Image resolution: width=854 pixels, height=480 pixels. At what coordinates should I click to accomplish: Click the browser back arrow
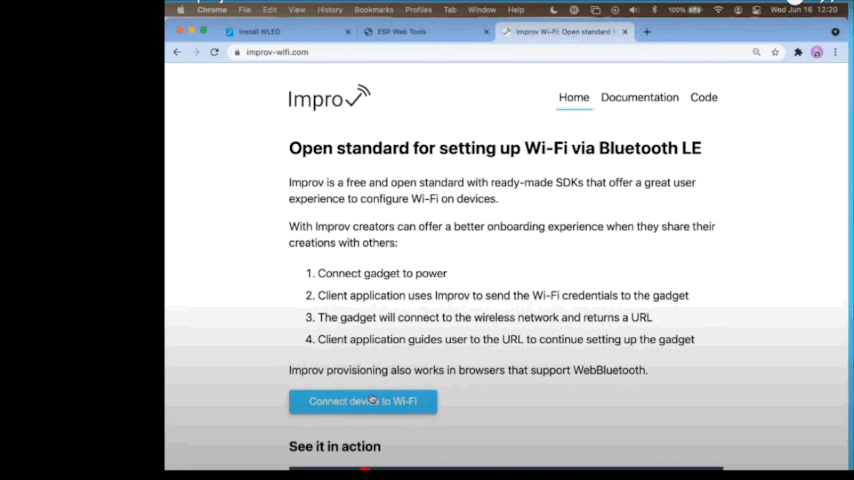177,52
